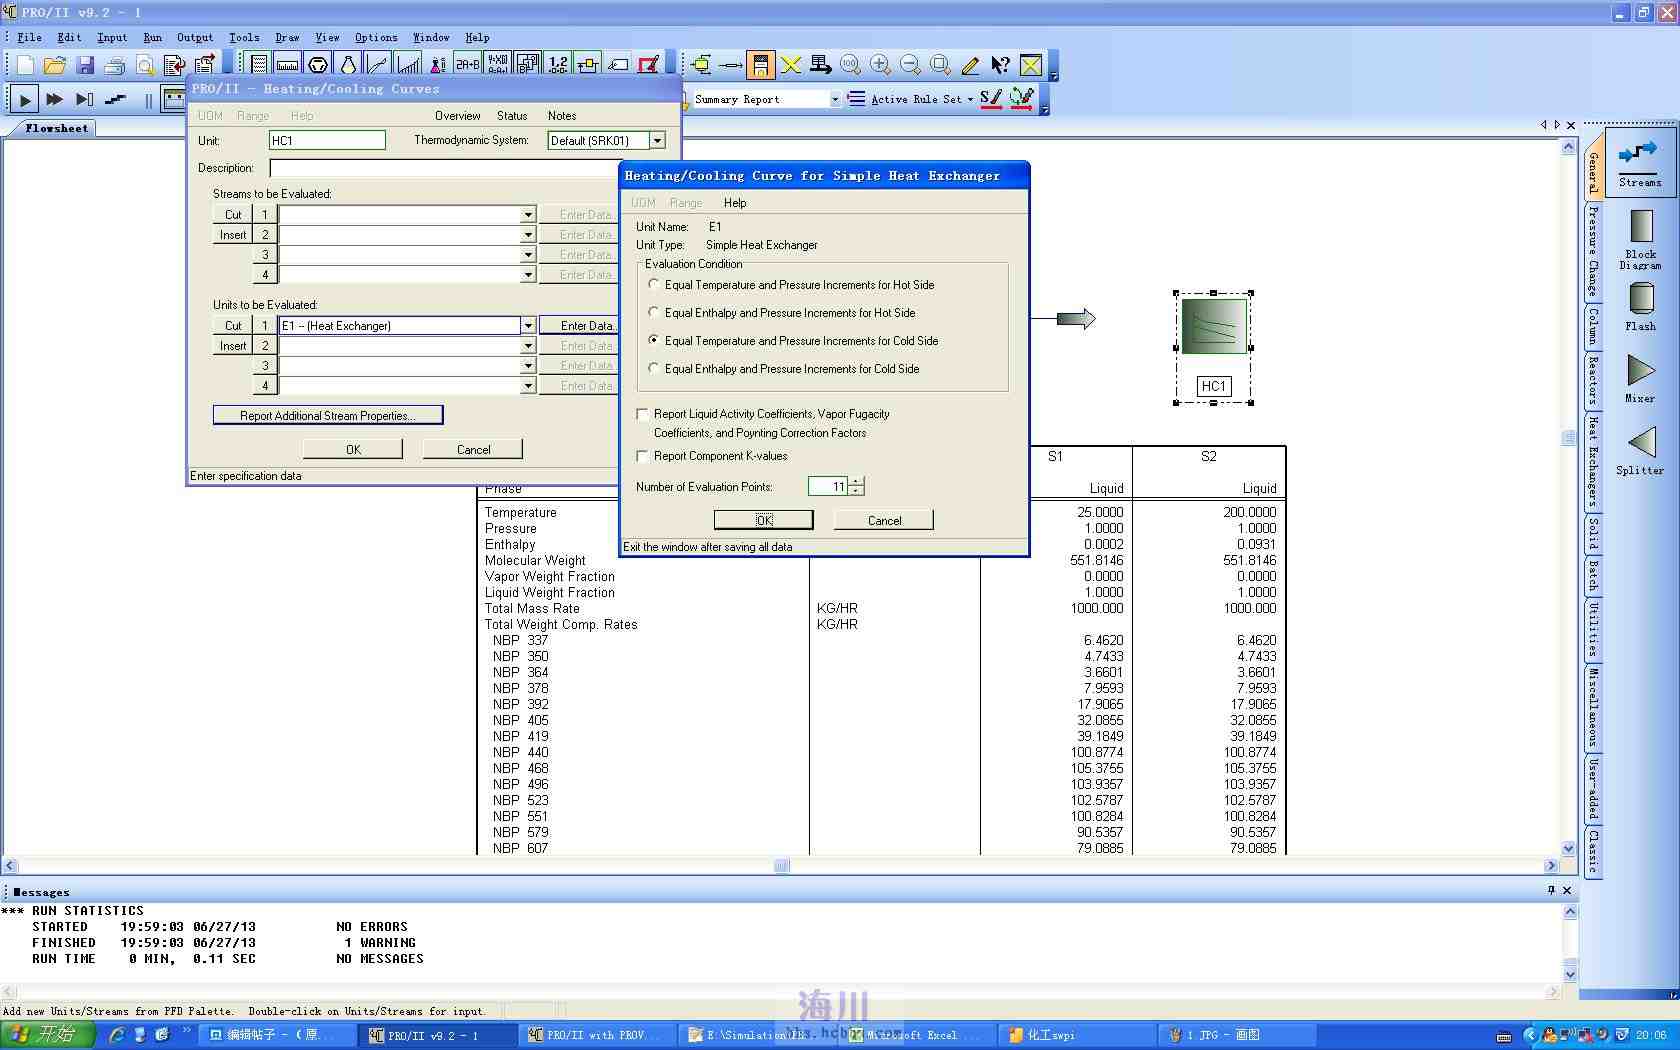Click Cancel in Heating/Cooling Curves dialog

coord(473,449)
